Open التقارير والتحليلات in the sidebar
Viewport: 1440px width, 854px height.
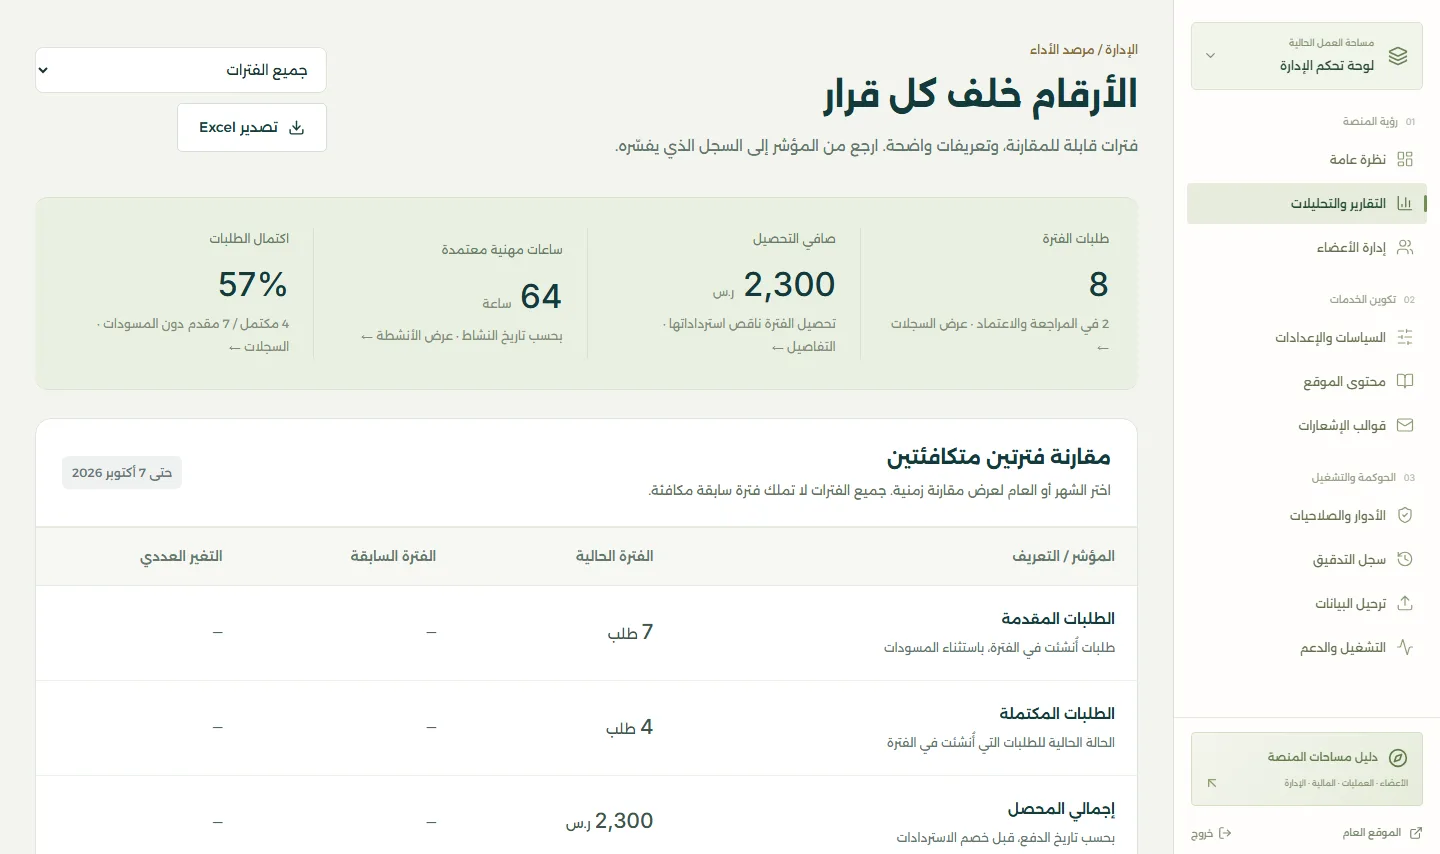tap(1306, 203)
